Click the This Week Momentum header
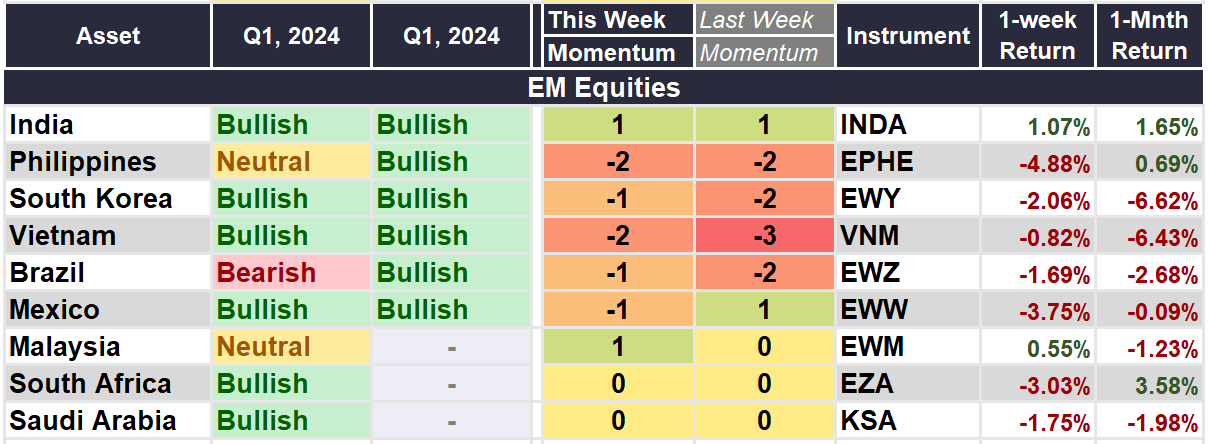The height and width of the screenshot is (444, 1209). click(x=619, y=36)
